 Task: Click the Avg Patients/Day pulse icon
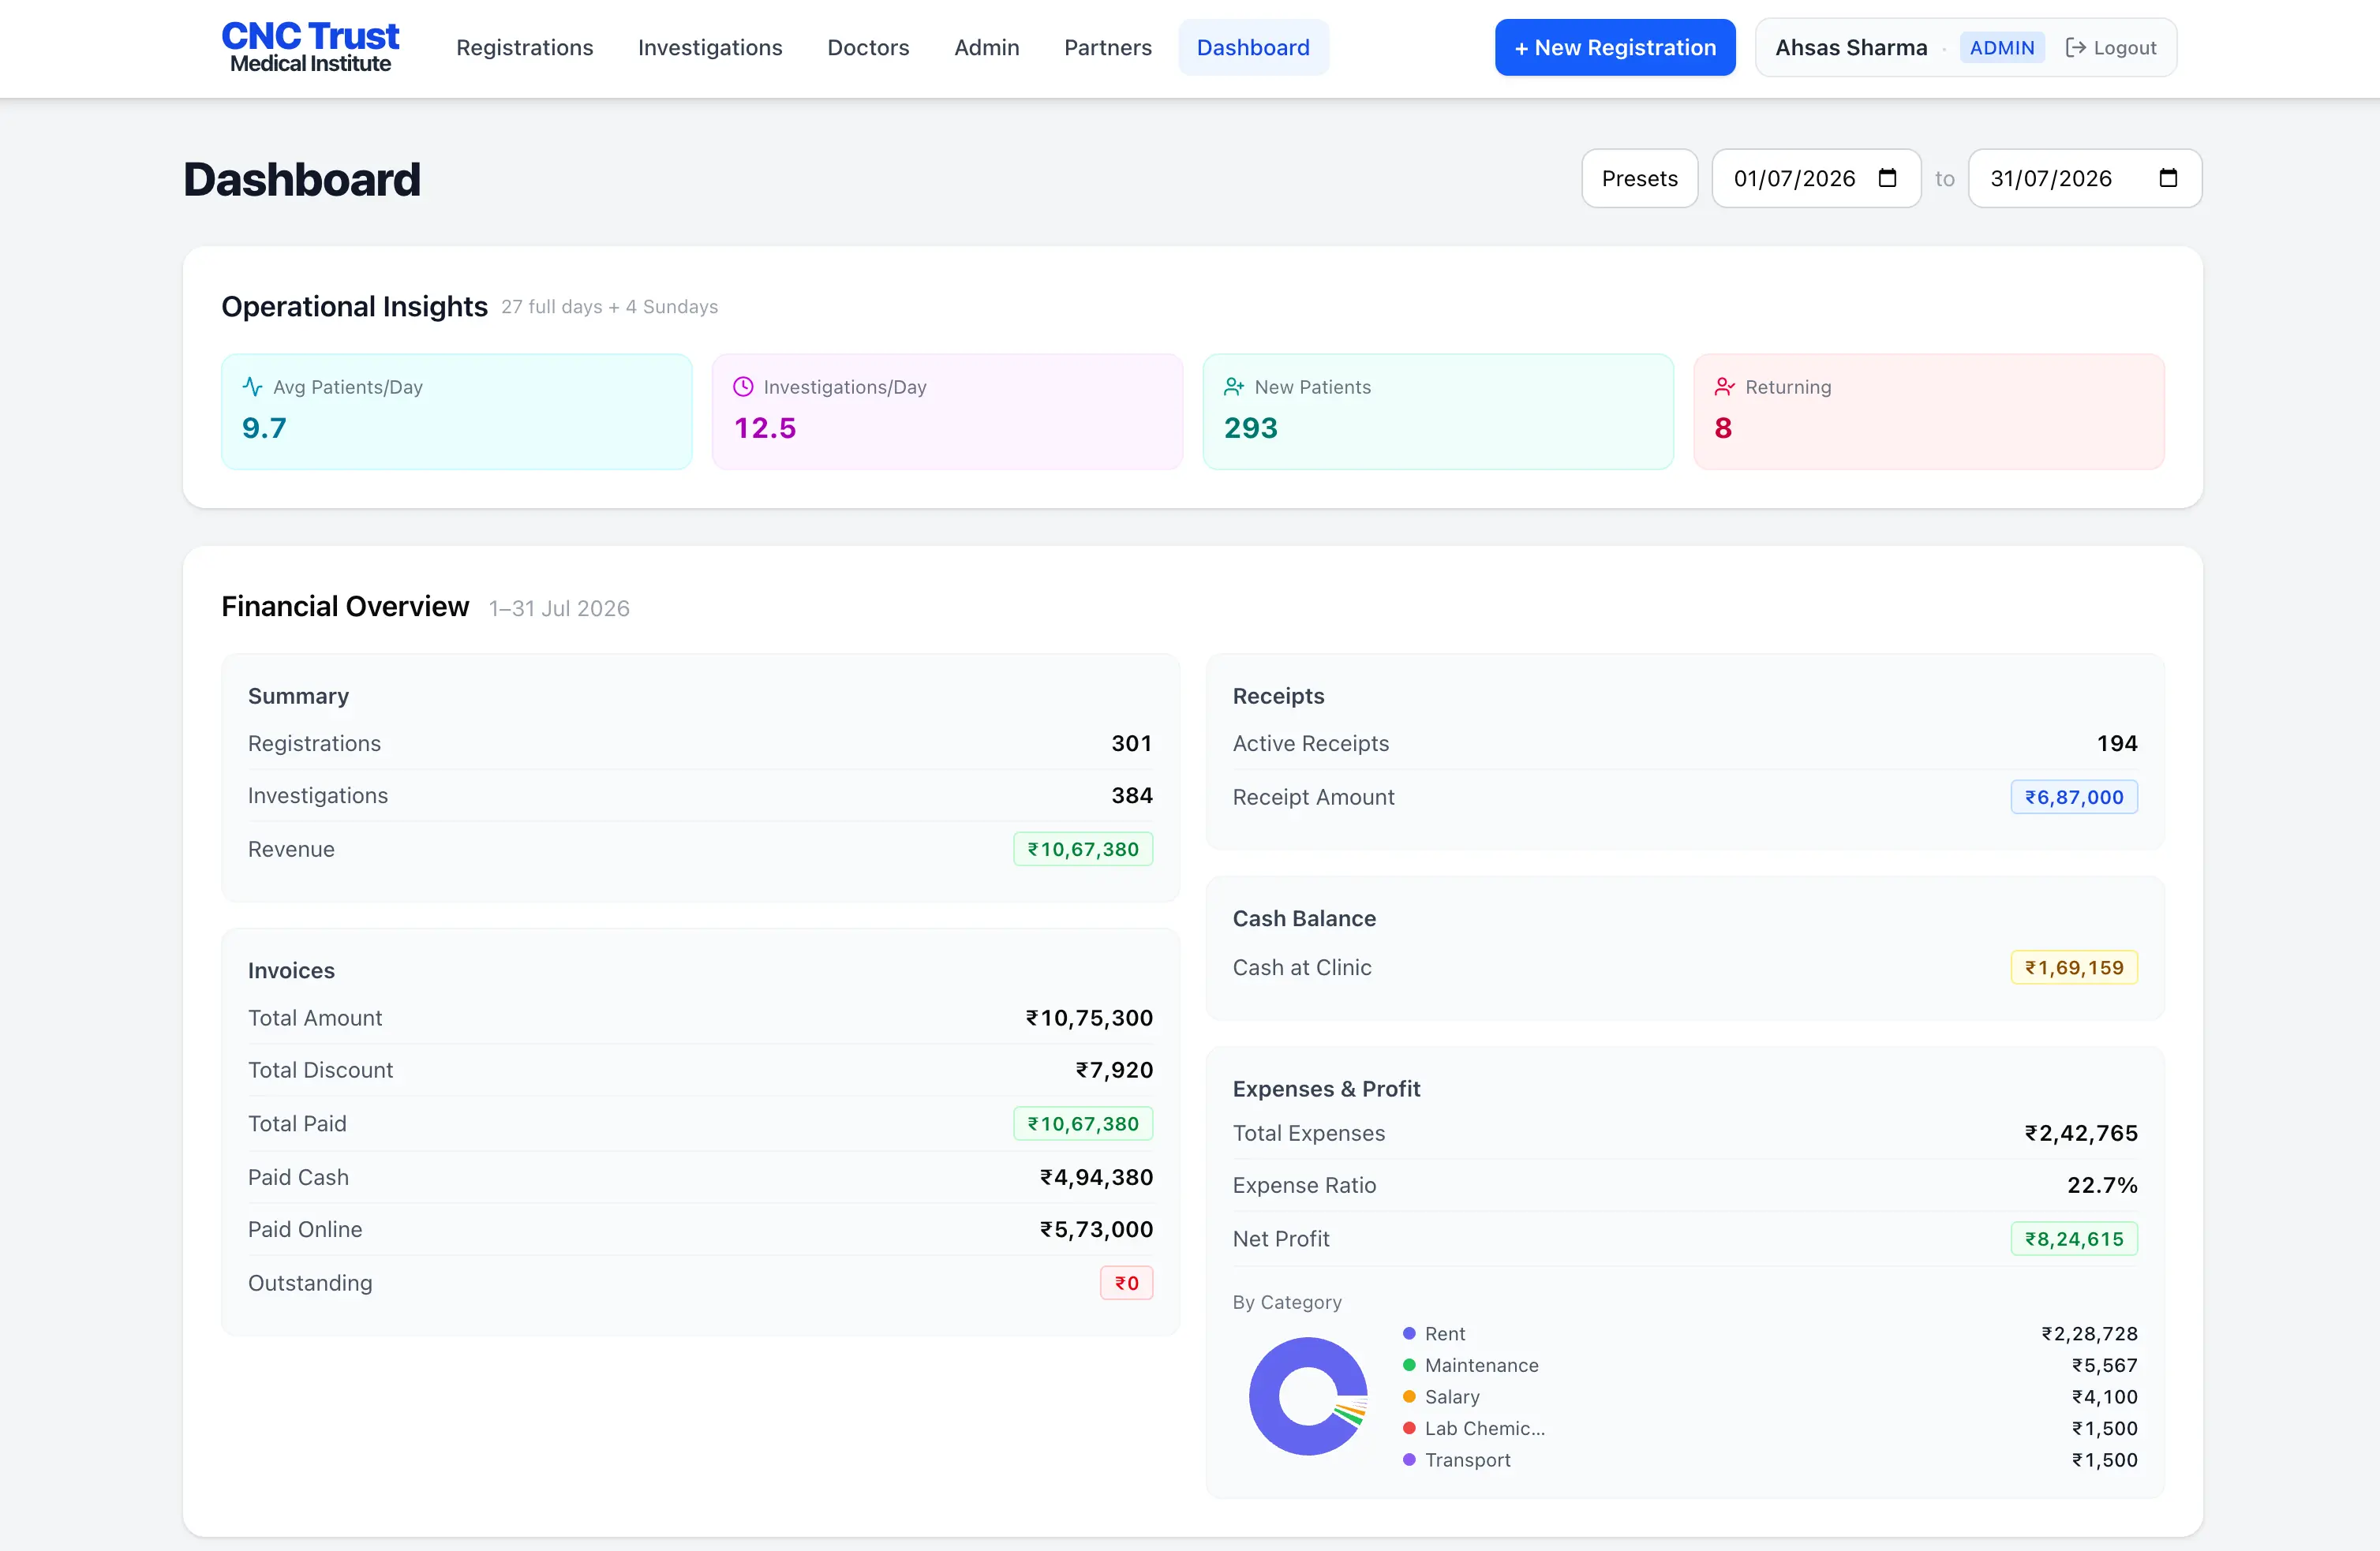click(x=252, y=386)
